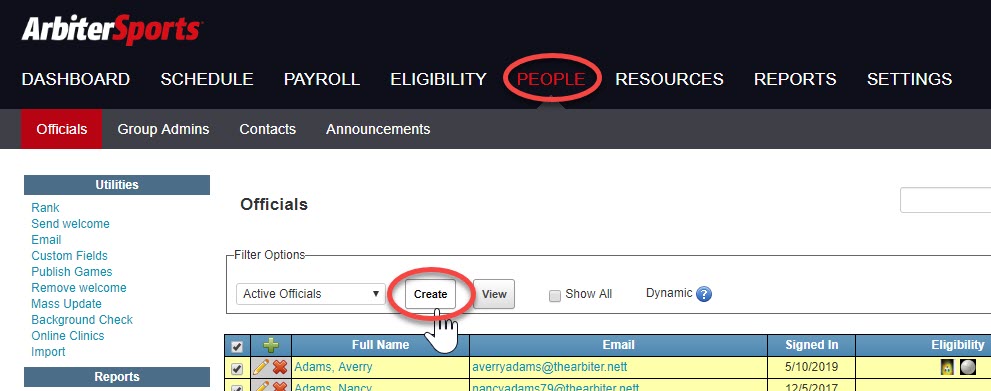Image resolution: width=991 pixels, height=391 pixels.
Task: Click the averryadams@thearbiter.nett email link
Action: click(549, 367)
